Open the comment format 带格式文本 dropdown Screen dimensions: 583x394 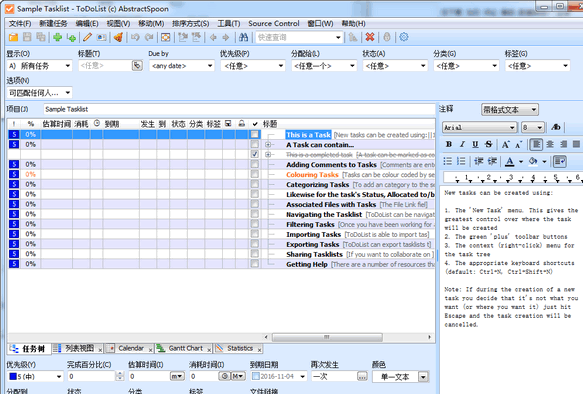[x=509, y=110]
